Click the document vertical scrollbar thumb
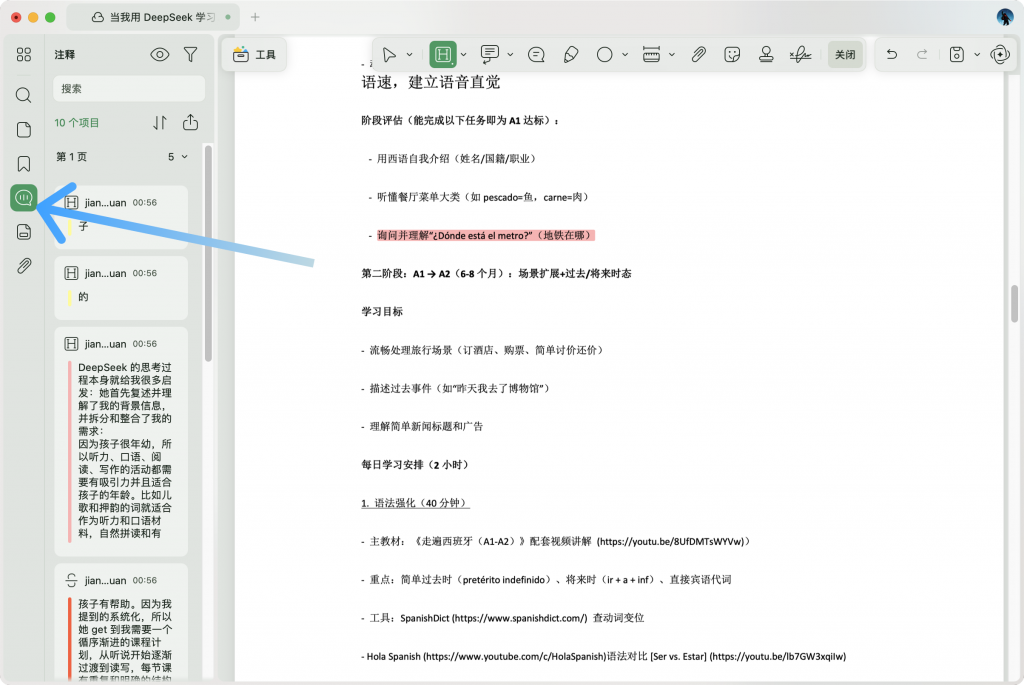The width and height of the screenshot is (1024, 685). pyautogui.click(x=1015, y=304)
